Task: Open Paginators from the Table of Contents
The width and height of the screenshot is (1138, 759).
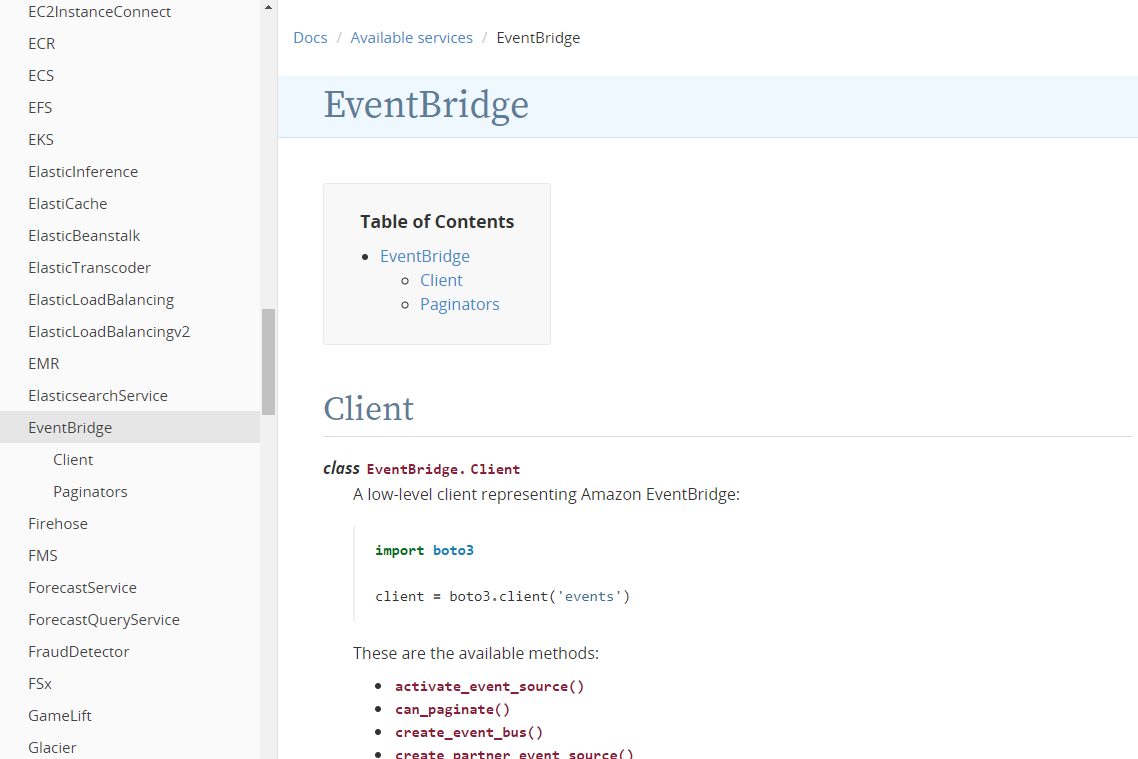Action: tap(459, 304)
